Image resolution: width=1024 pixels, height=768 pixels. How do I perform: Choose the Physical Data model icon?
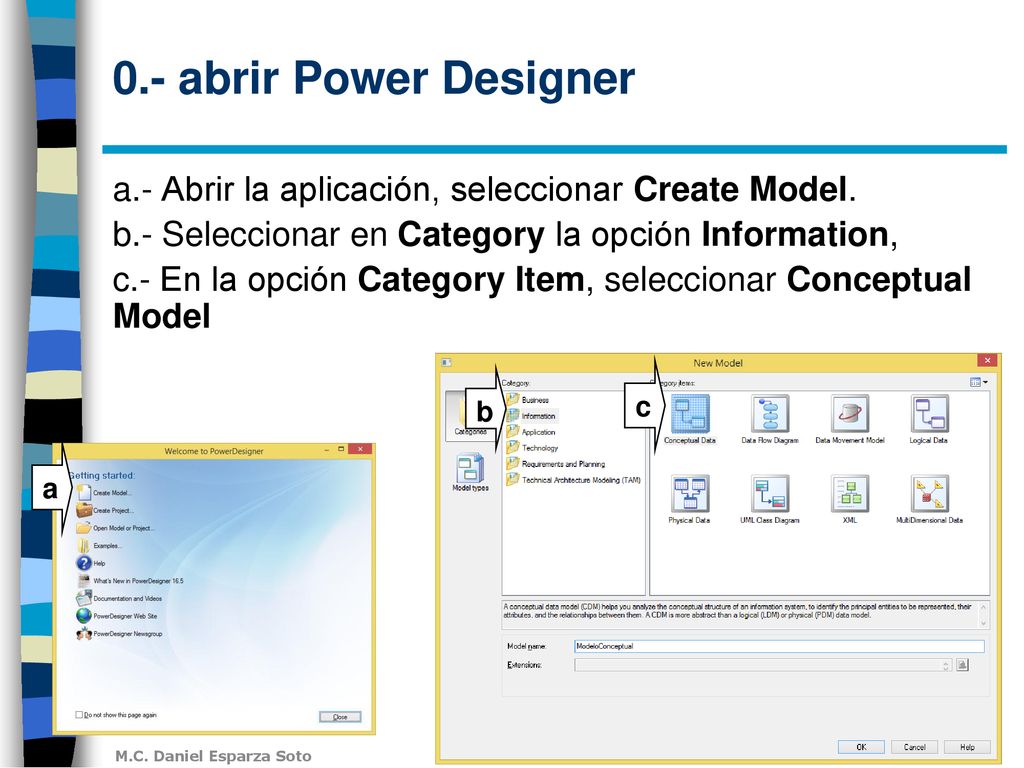pos(690,493)
